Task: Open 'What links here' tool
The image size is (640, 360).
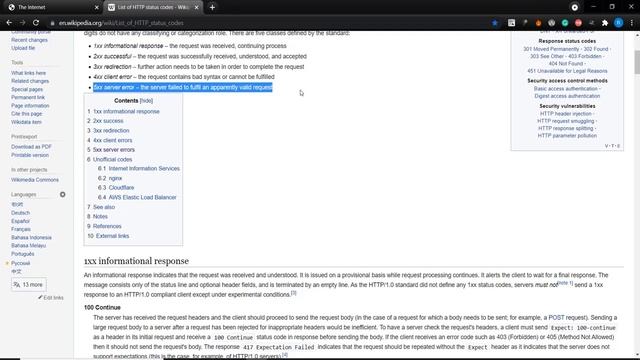Action: [x=29, y=73]
